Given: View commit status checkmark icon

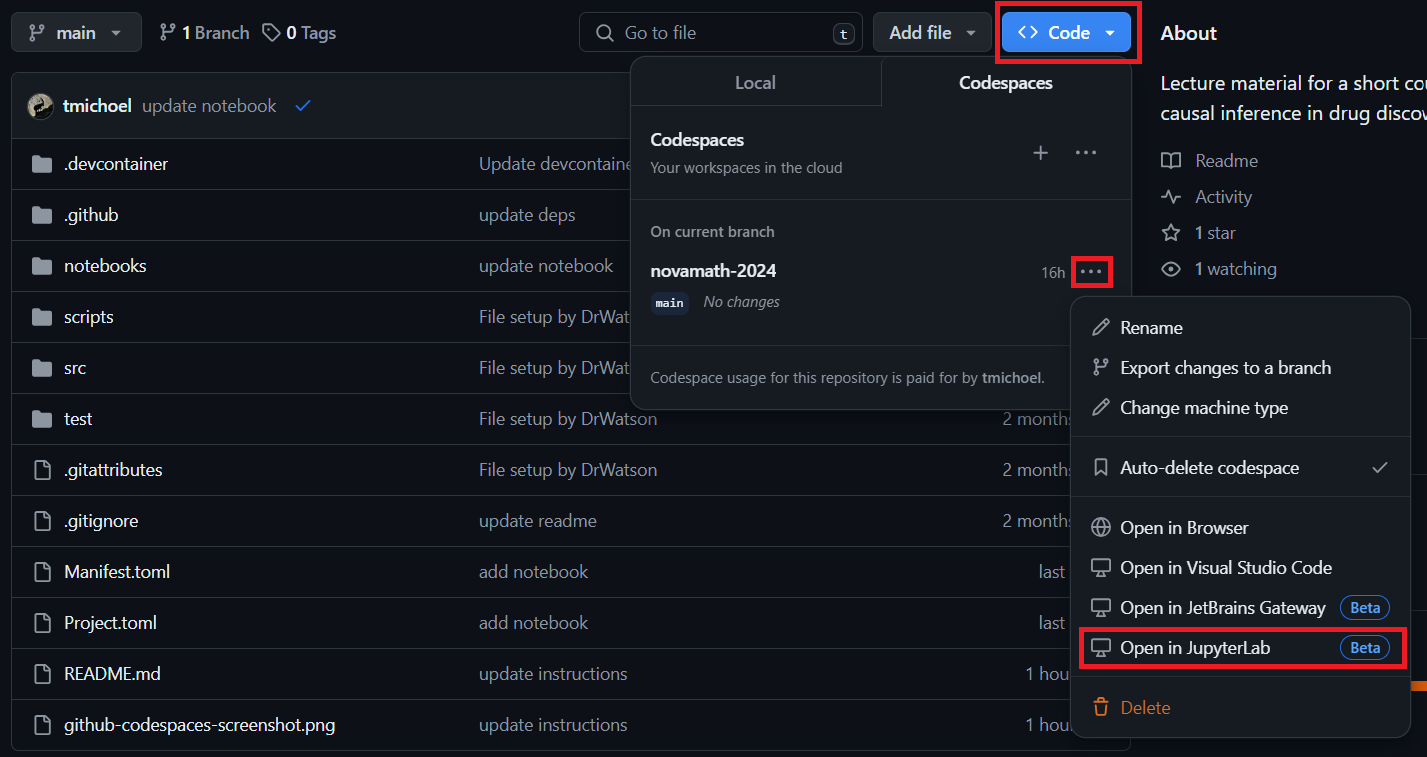Looking at the screenshot, I should (303, 106).
